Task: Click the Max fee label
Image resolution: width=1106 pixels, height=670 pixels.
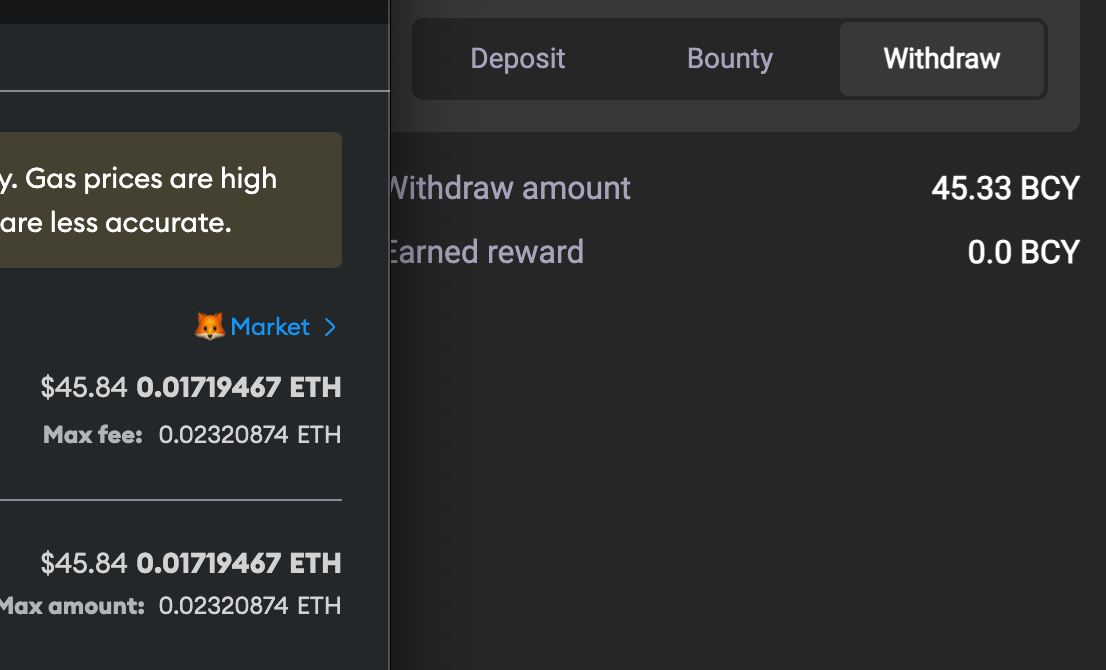Action: [92, 434]
